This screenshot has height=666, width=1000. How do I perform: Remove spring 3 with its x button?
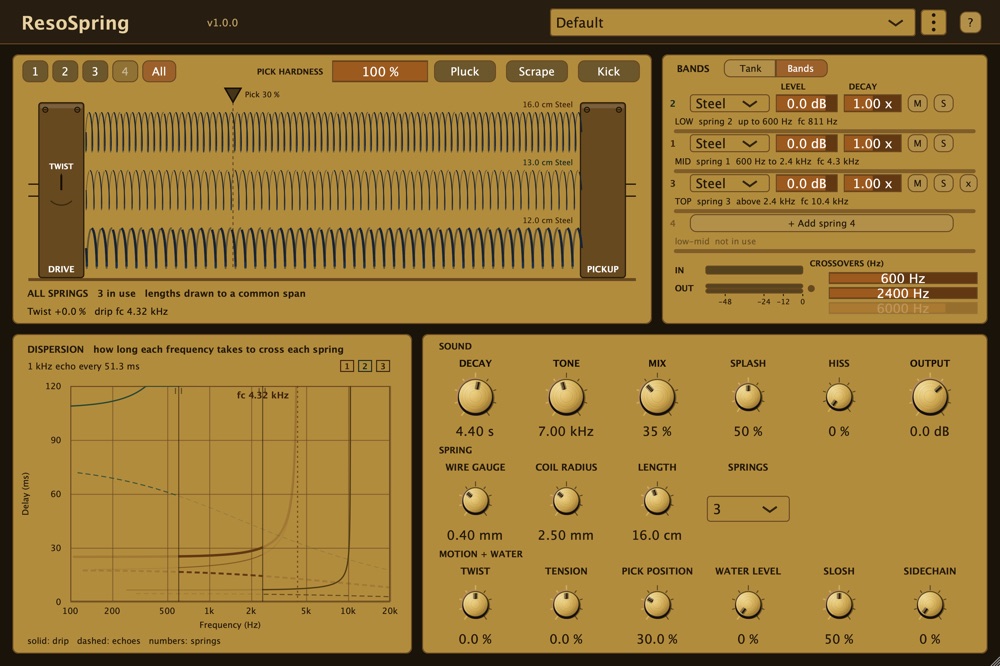[x=968, y=184]
